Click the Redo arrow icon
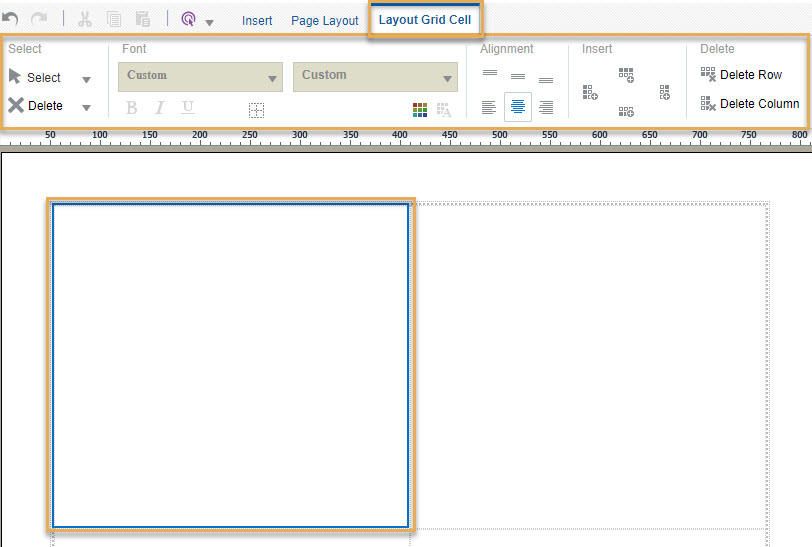The width and height of the screenshot is (812, 547). pos(39,19)
